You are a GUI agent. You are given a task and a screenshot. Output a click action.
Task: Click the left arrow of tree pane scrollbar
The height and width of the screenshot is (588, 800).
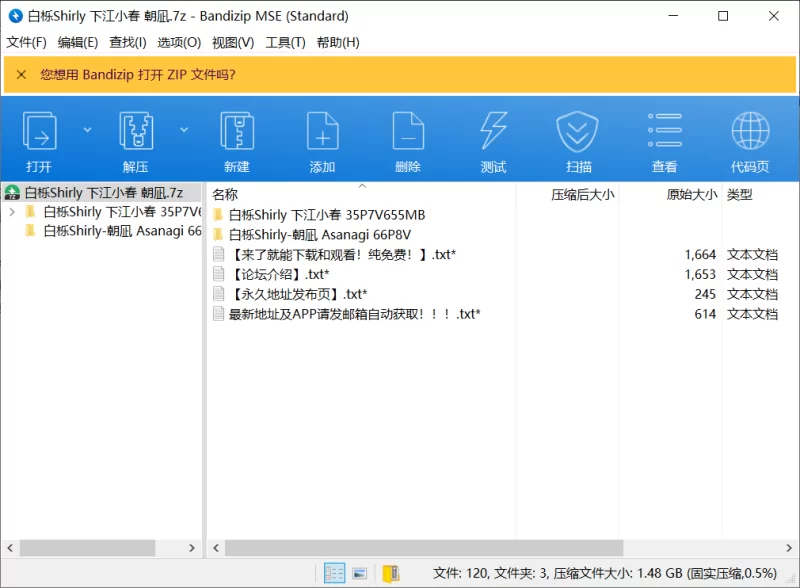click(x=10, y=548)
